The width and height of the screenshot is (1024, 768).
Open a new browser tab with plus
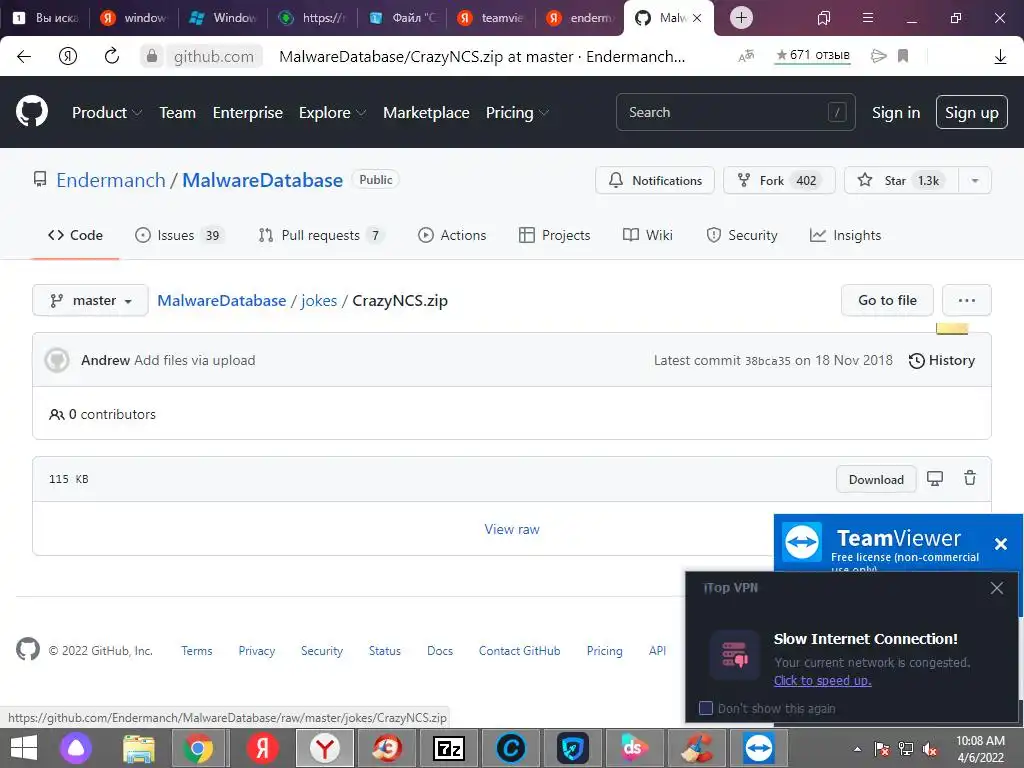741,18
